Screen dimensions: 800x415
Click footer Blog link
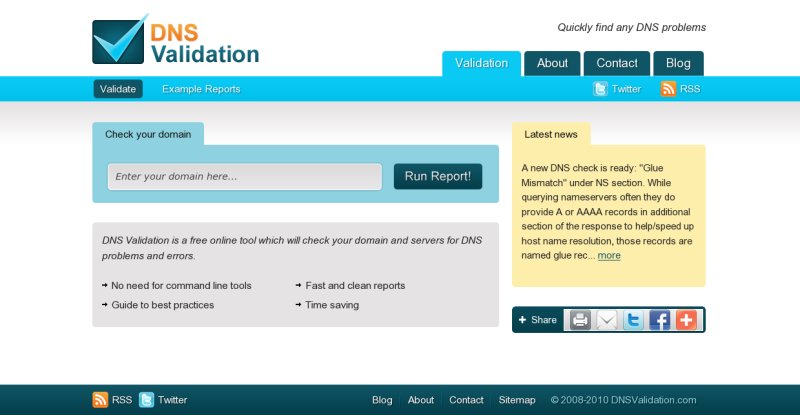pyautogui.click(x=382, y=400)
